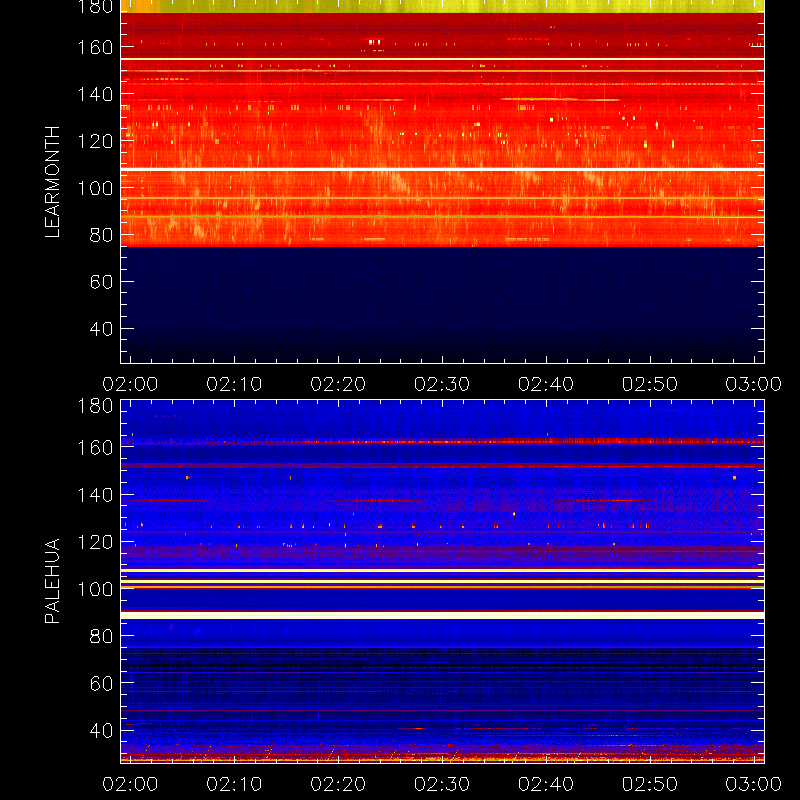This screenshot has height=800, width=800.
Task: Select Learmonth plot's 02:00 time label
Action: coord(130,384)
